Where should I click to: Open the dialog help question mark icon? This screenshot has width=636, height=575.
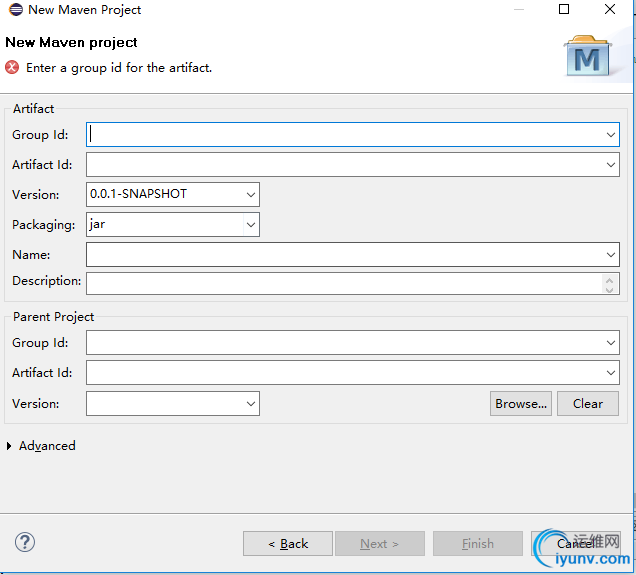click(x=25, y=542)
